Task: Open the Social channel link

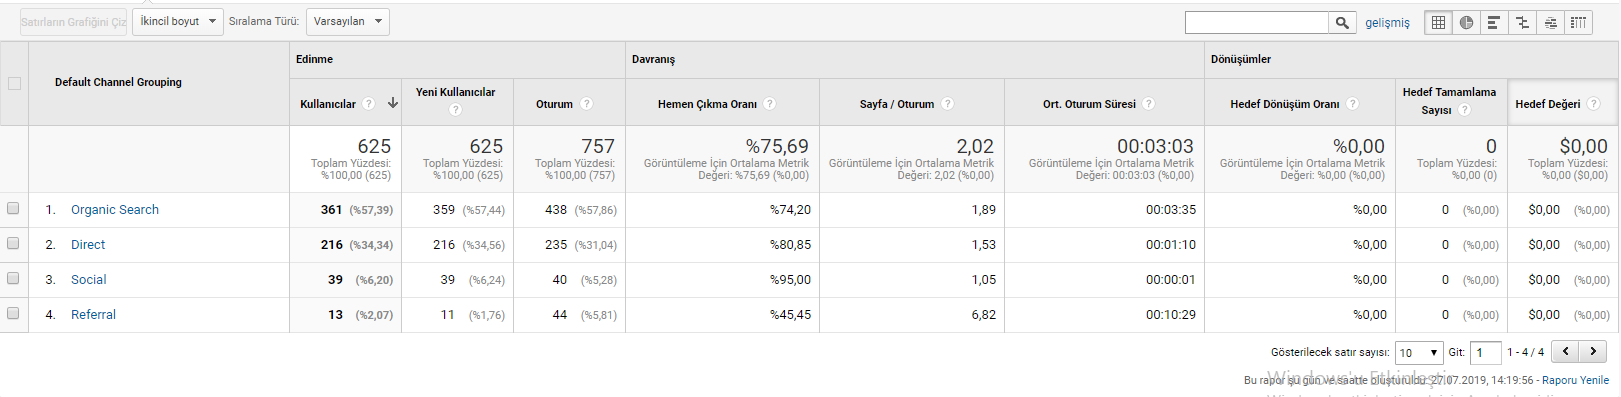Action: click(88, 280)
